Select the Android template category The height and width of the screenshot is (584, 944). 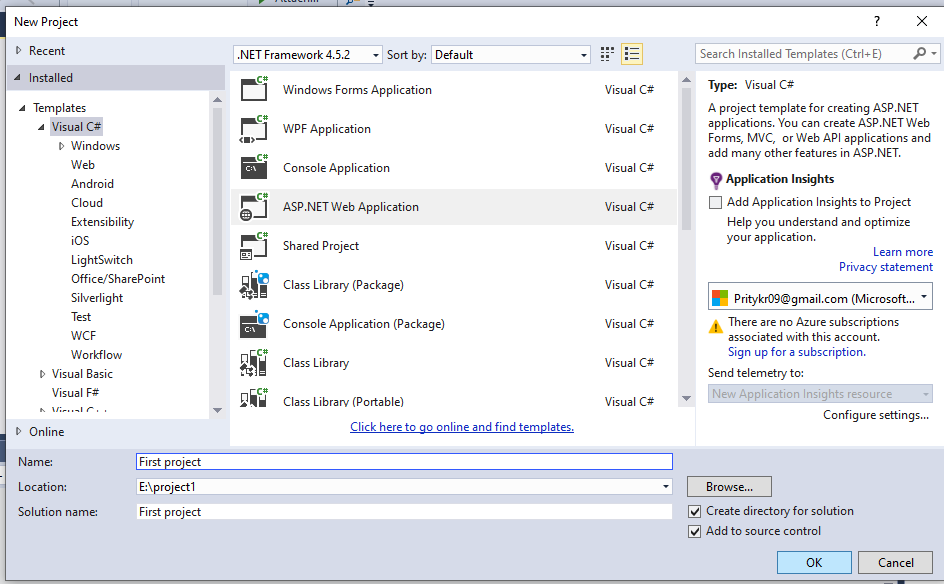92,184
